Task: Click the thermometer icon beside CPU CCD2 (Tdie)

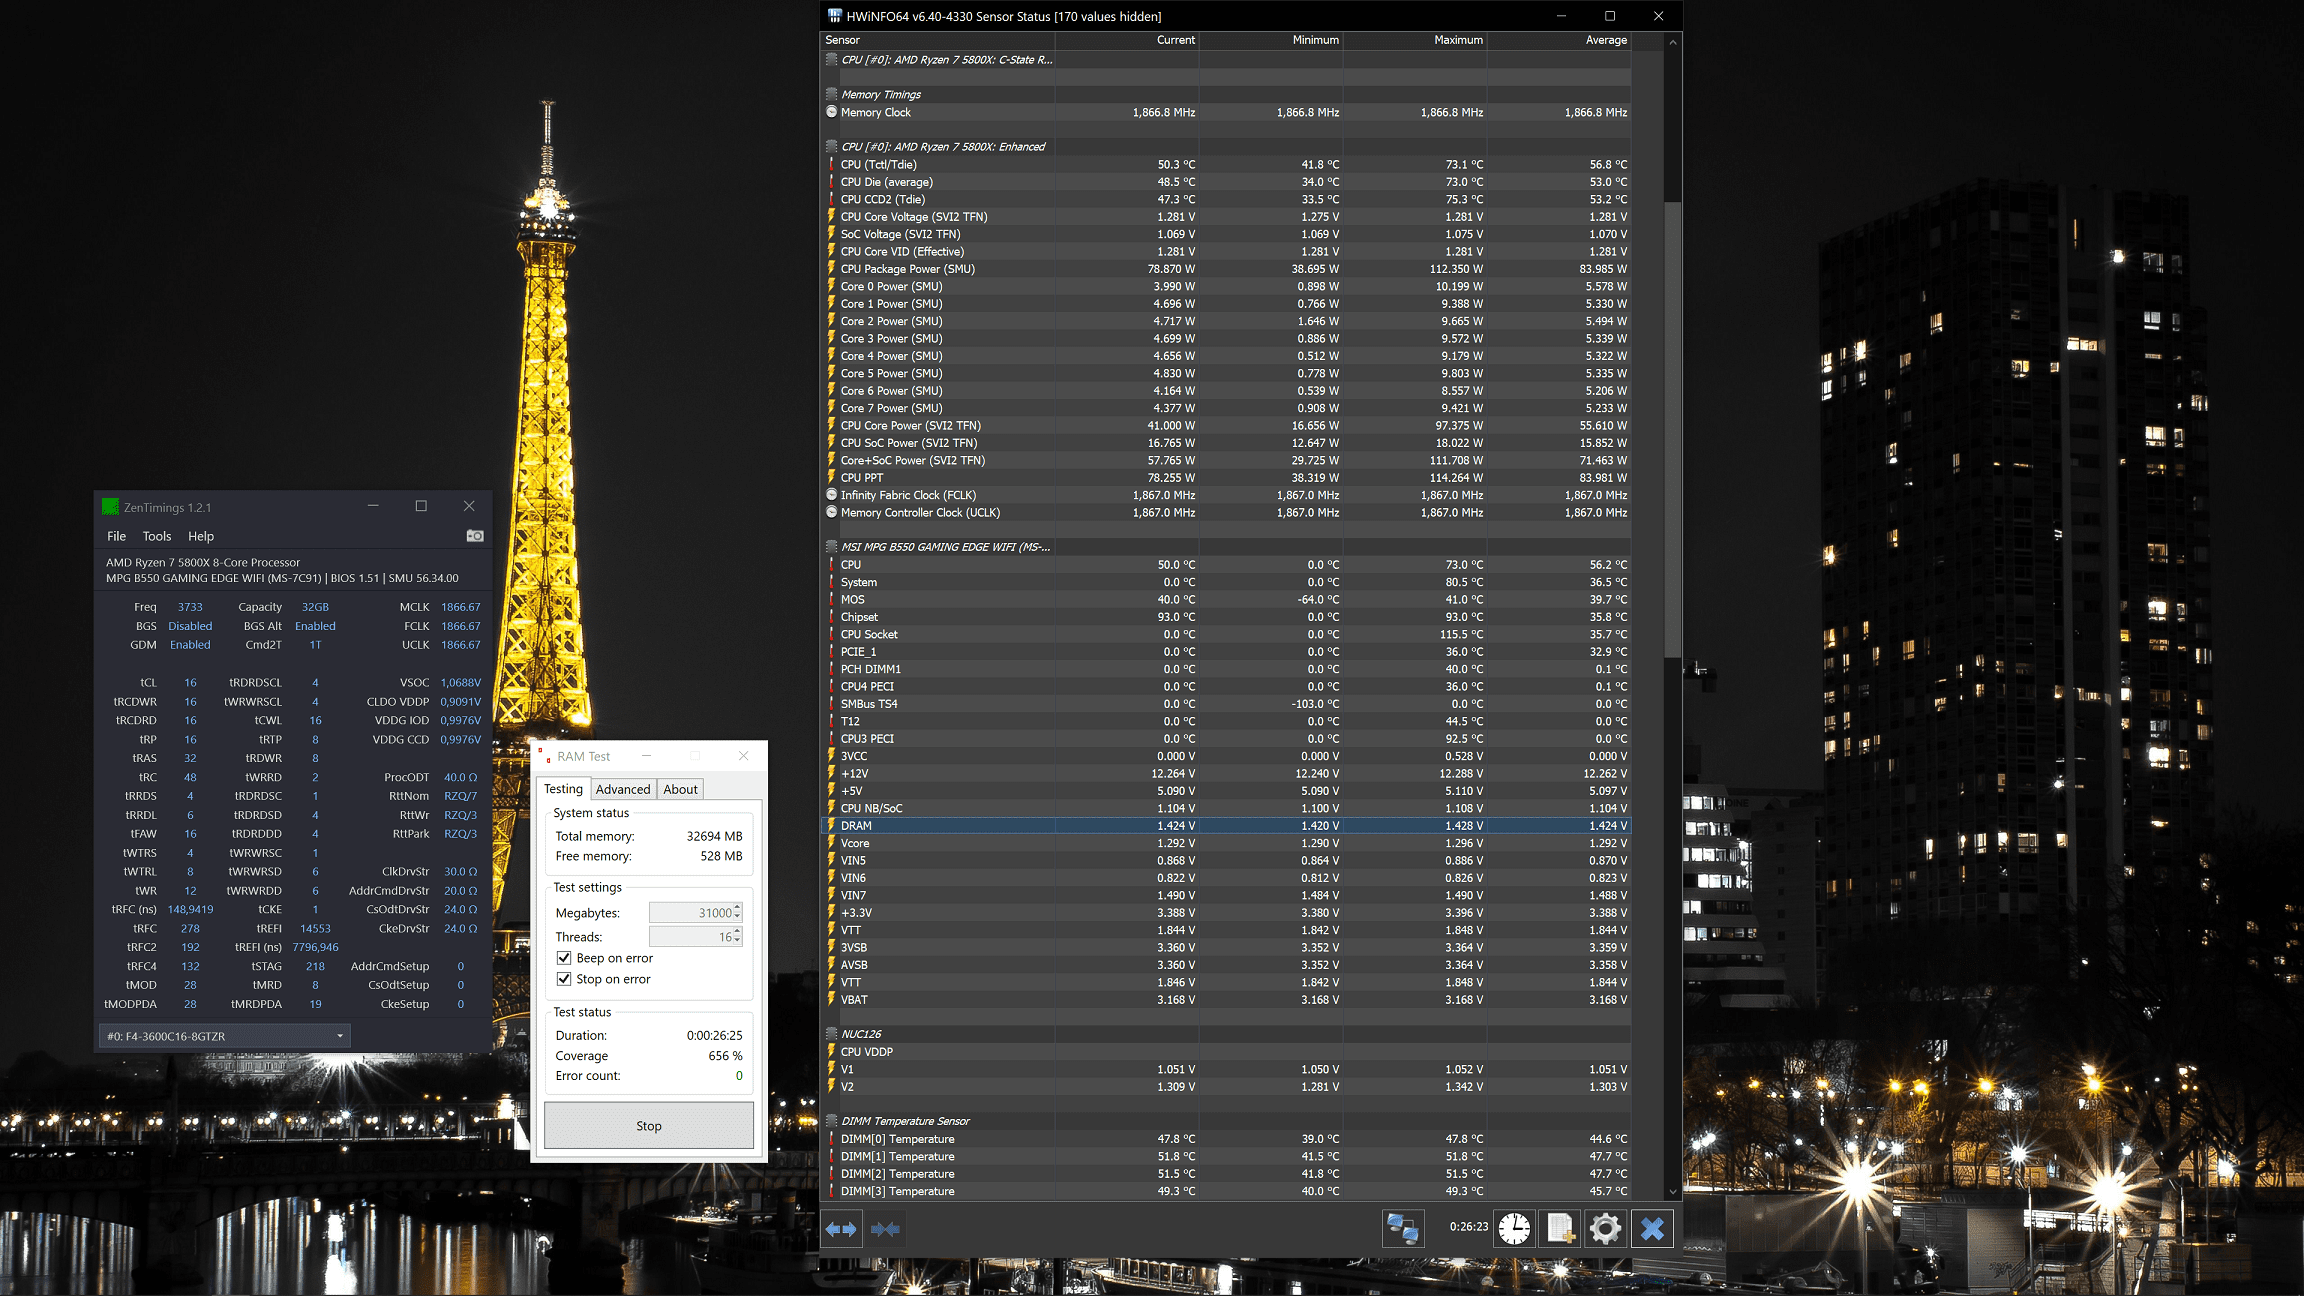Action: click(x=831, y=199)
